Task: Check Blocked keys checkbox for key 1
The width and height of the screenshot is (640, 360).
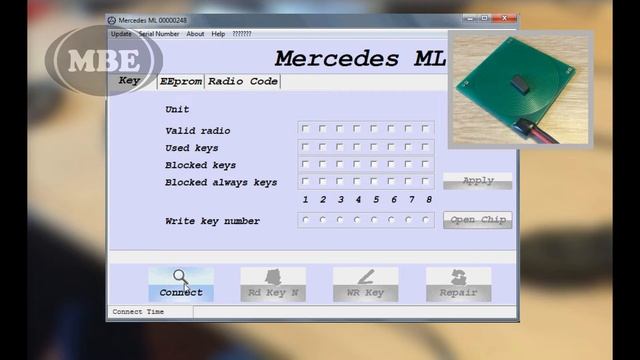Action: click(305, 164)
